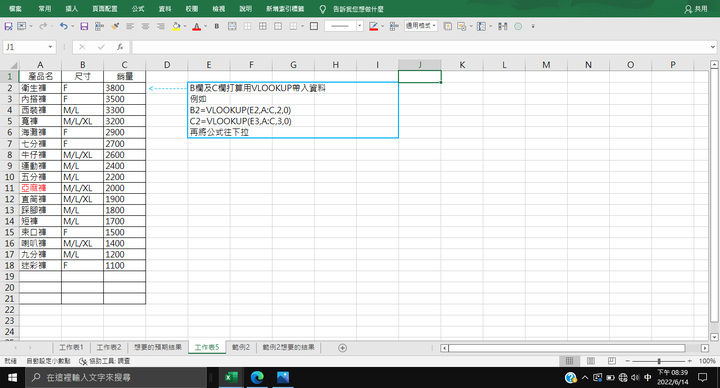Open the Windows Start menu
The width and height of the screenshot is (720, 388).
point(12,377)
